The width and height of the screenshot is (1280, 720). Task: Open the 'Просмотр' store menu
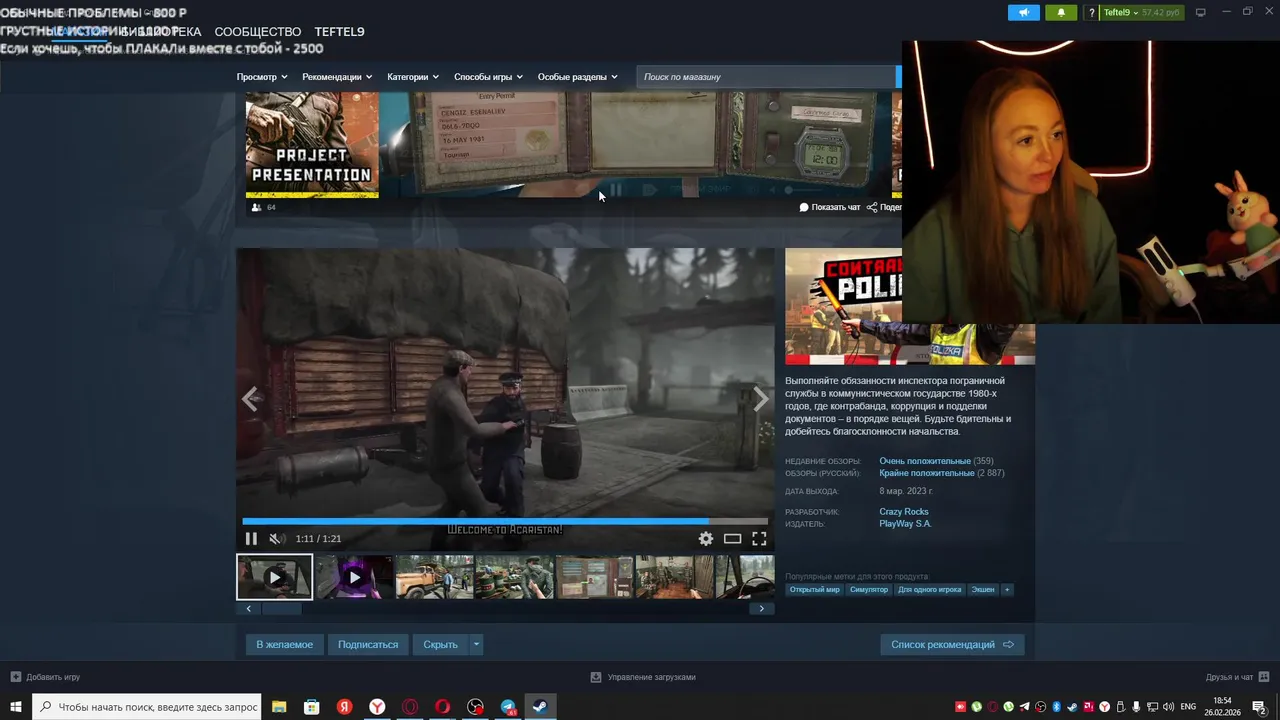pyautogui.click(x=262, y=77)
